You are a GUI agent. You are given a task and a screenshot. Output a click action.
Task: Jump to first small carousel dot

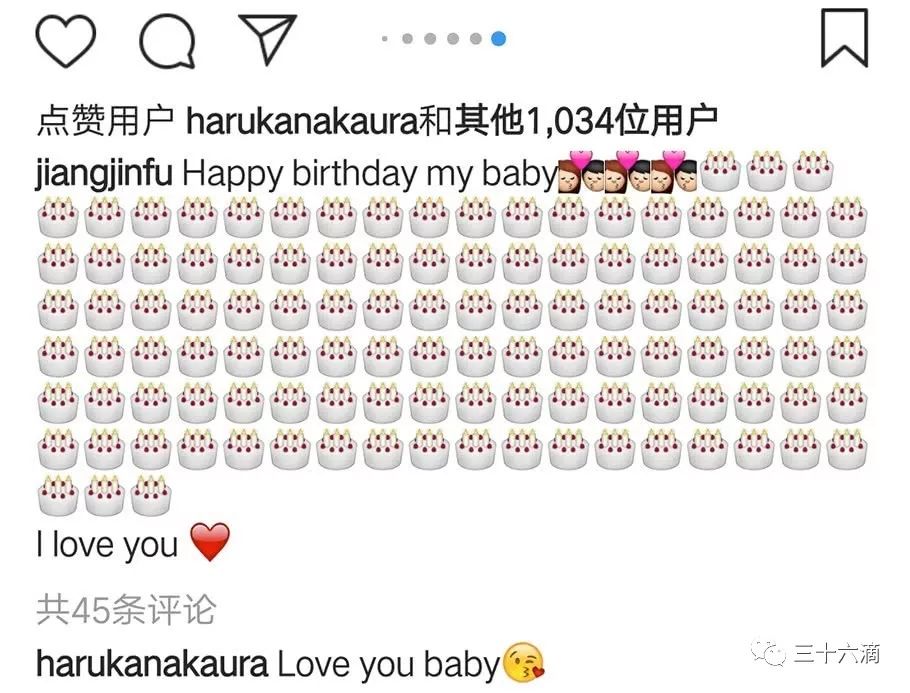pyautogui.click(x=385, y=39)
